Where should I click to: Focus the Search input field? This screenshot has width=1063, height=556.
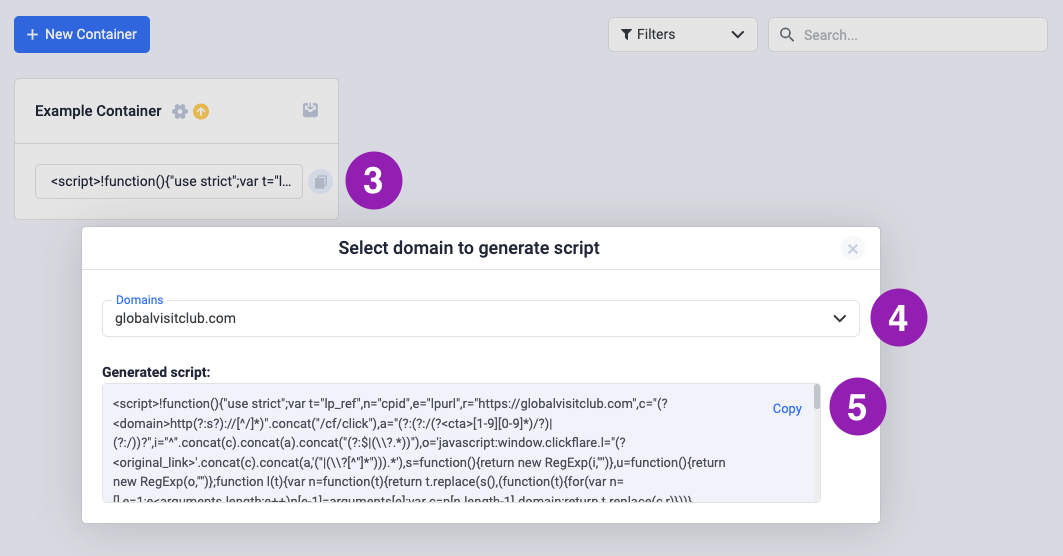pos(908,35)
